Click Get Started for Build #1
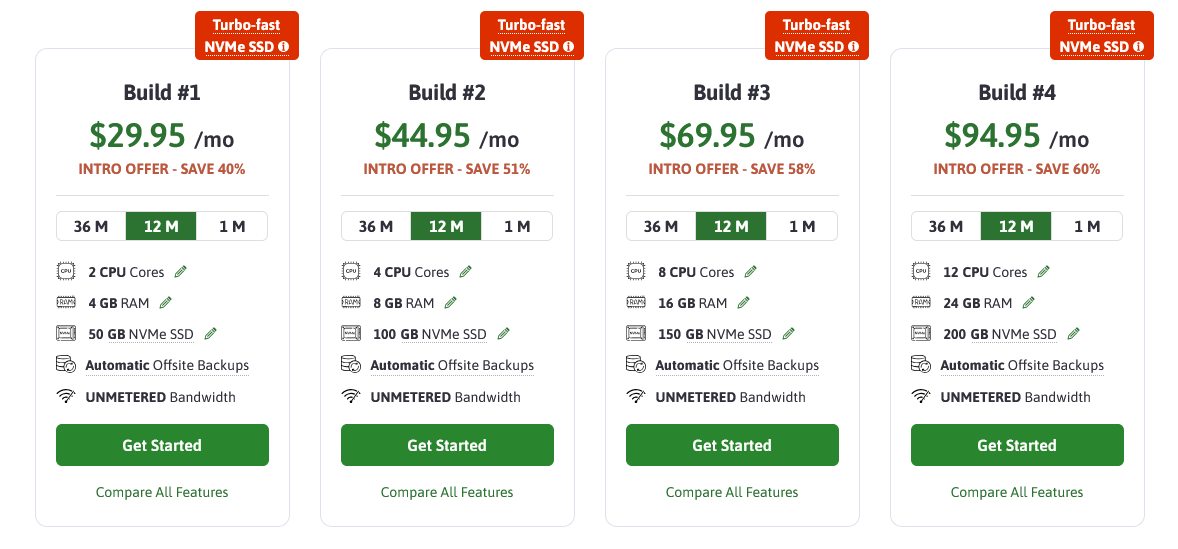This screenshot has width=1178, height=549. 162,445
